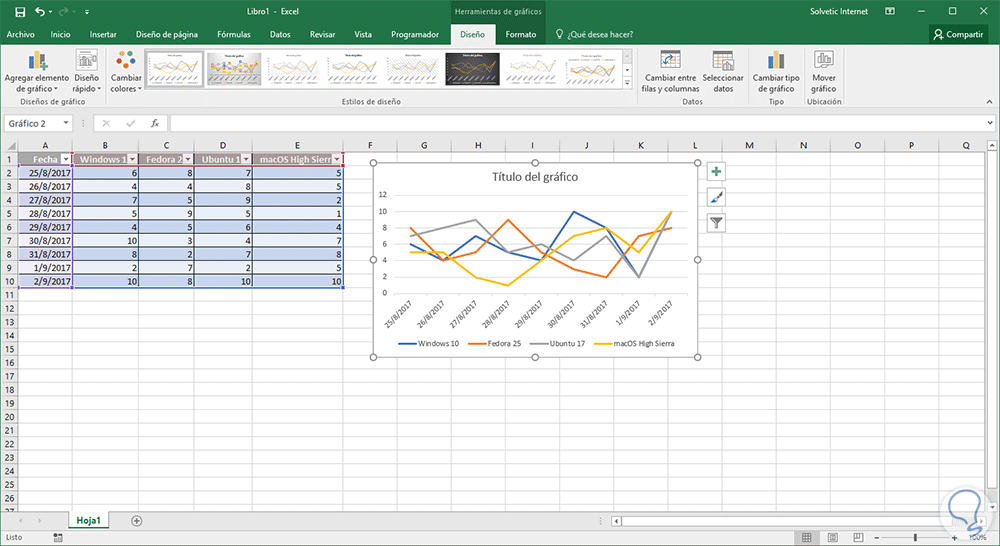Select the dark background chart style thumbnail
Screen dimensions: 1000x546
coord(473,69)
